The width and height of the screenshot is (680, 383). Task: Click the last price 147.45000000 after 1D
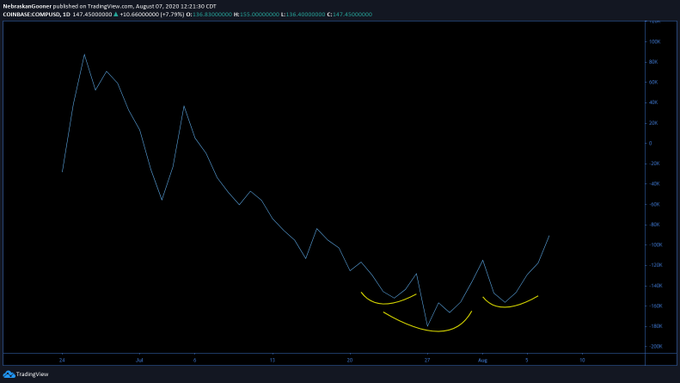[x=92, y=14]
